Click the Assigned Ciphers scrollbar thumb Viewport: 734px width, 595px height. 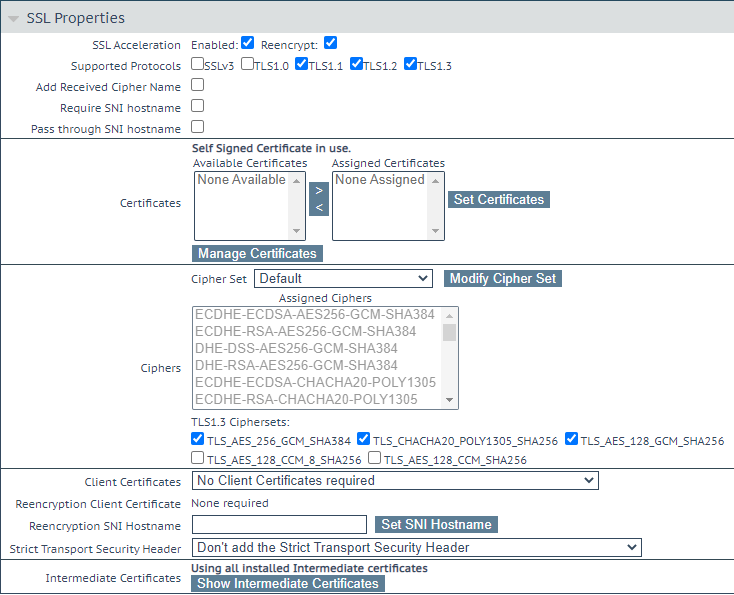pyautogui.click(x=449, y=332)
